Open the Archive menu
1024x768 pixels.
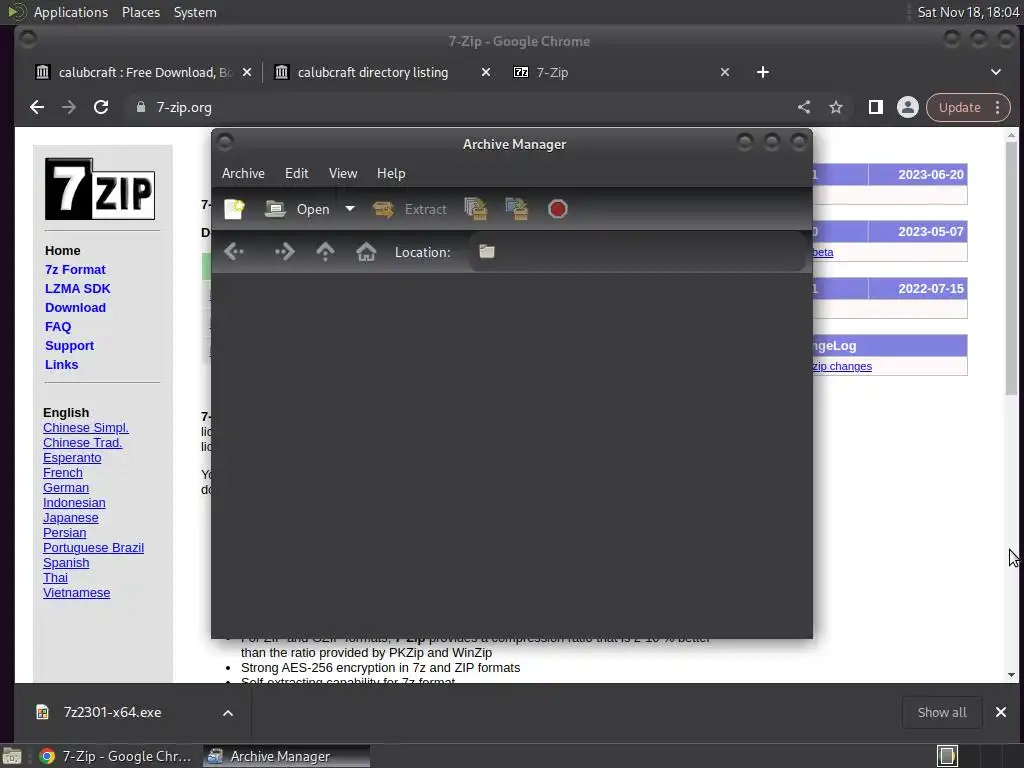(x=243, y=173)
